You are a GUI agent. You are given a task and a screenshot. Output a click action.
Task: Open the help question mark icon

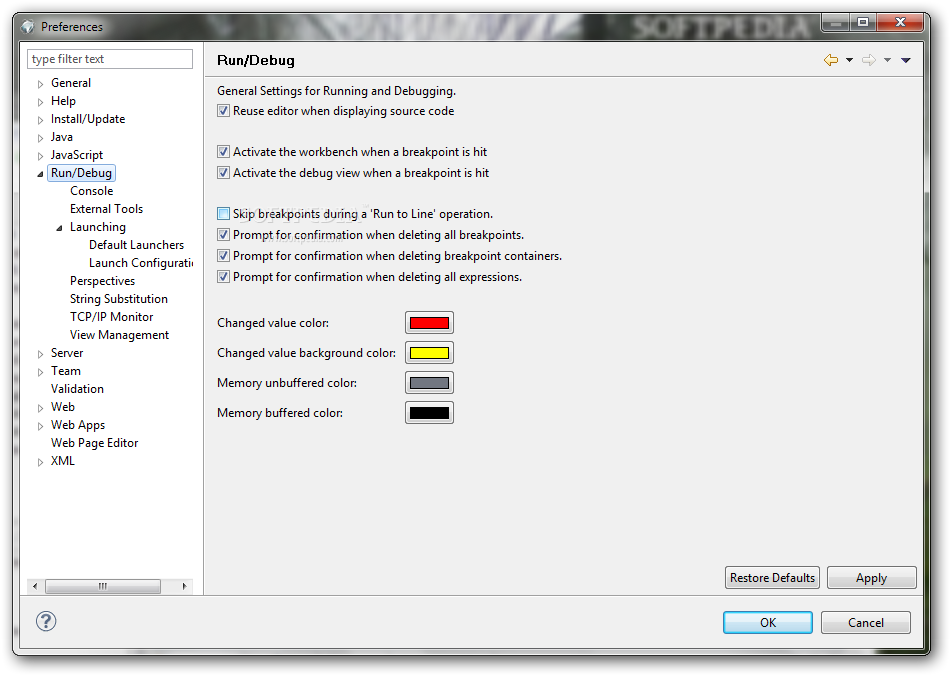(46, 621)
